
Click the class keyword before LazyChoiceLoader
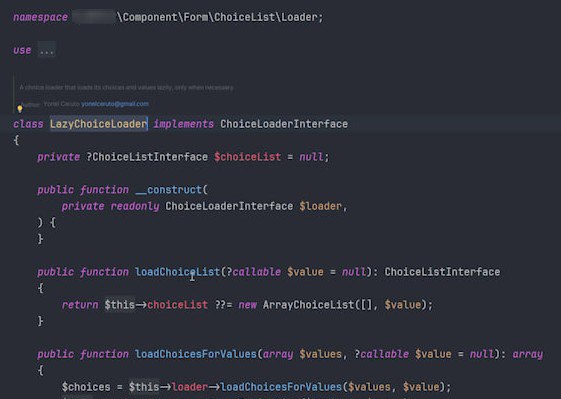click(x=28, y=124)
